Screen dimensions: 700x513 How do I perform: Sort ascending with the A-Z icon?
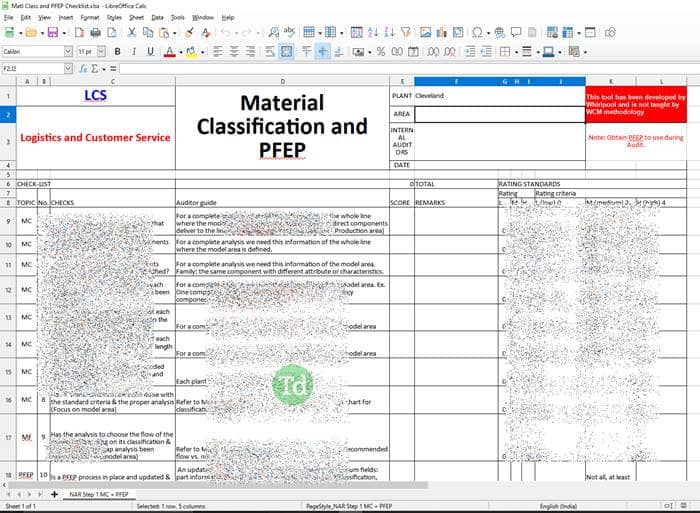tap(373, 32)
